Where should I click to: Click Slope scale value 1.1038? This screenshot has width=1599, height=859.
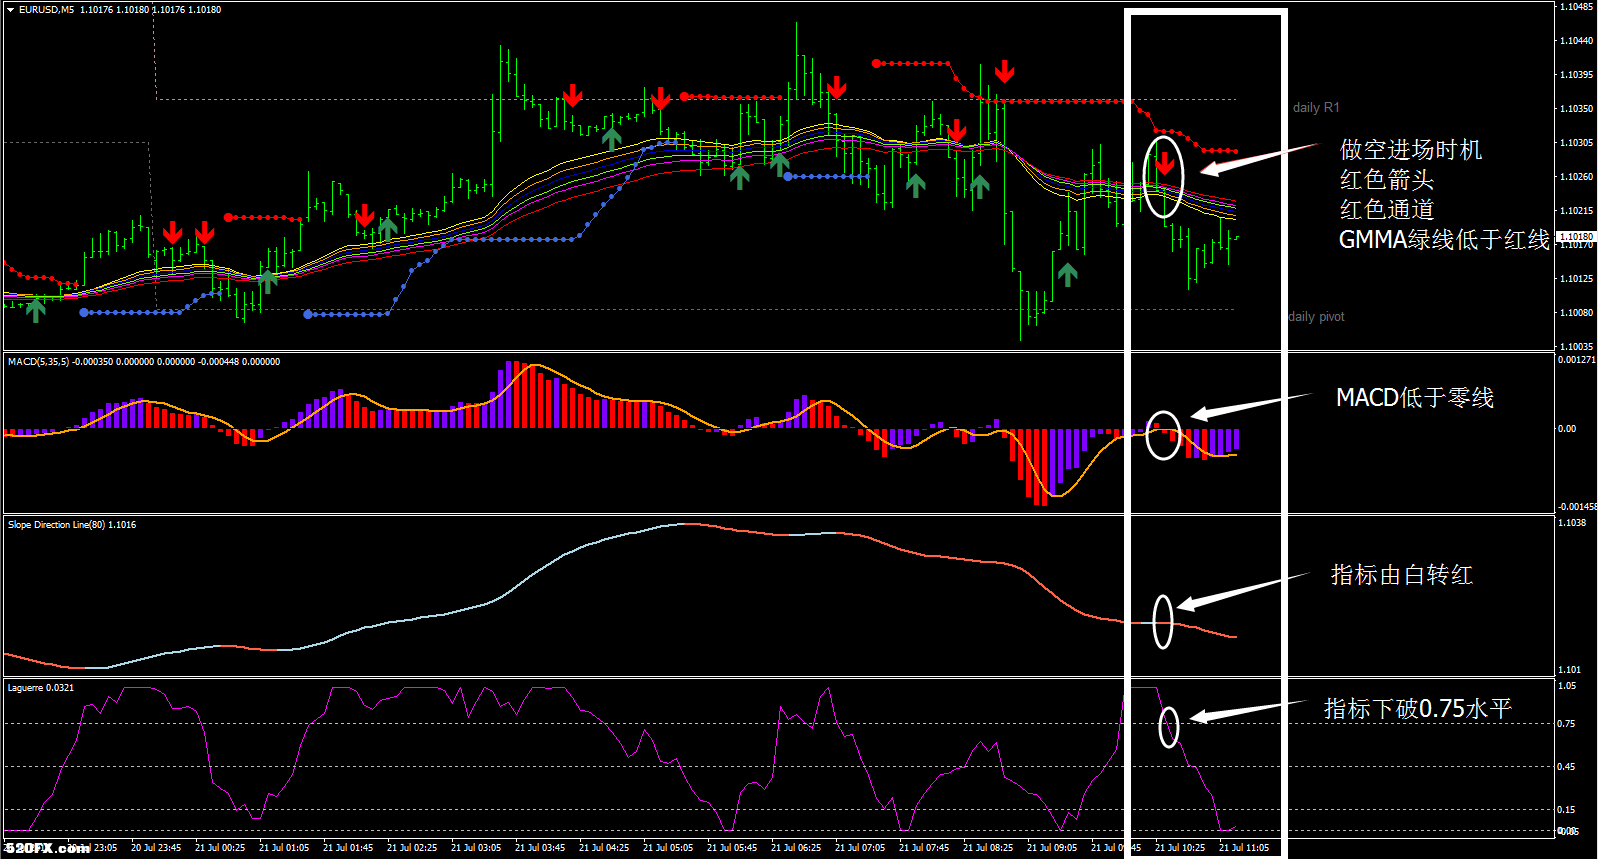click(x=1572, y=523)
